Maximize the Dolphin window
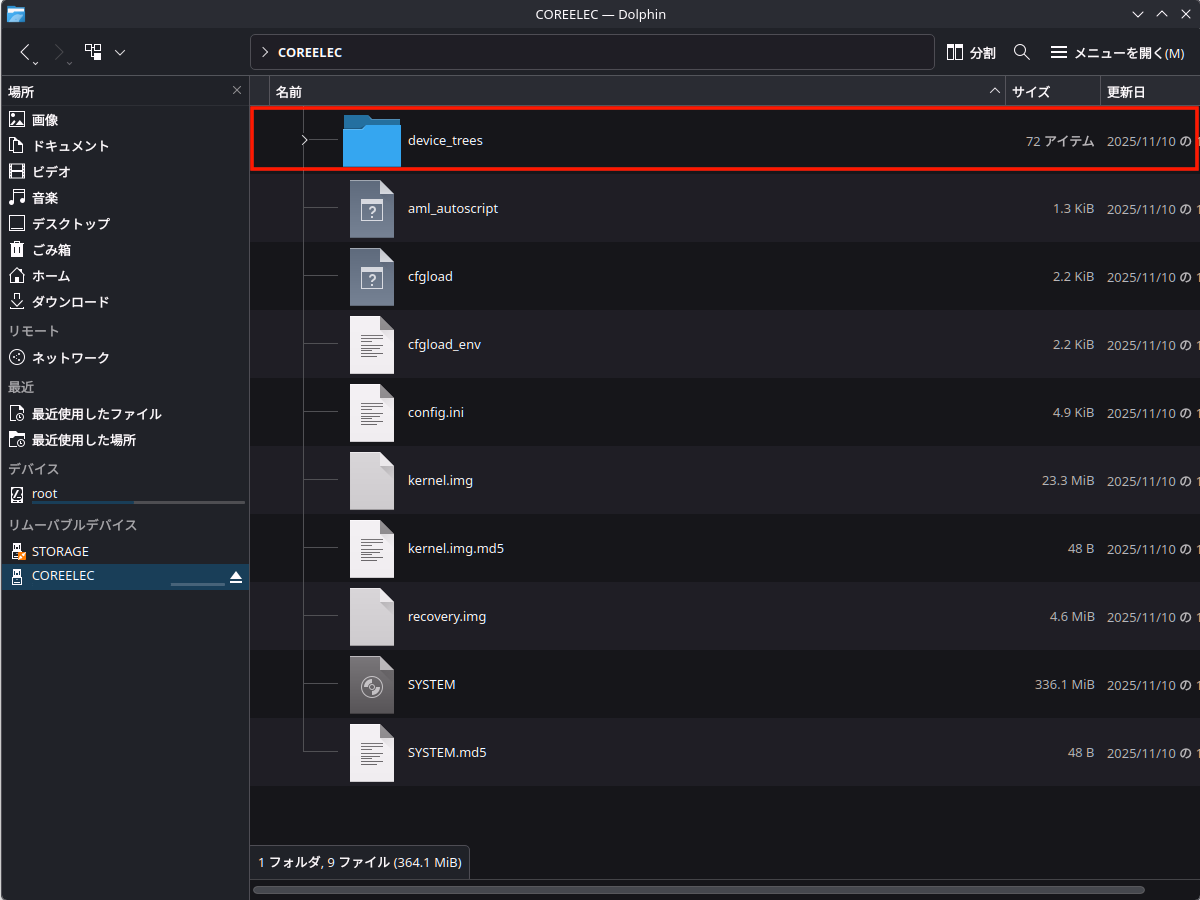1200x900 pixels. tap(1162, 14)
